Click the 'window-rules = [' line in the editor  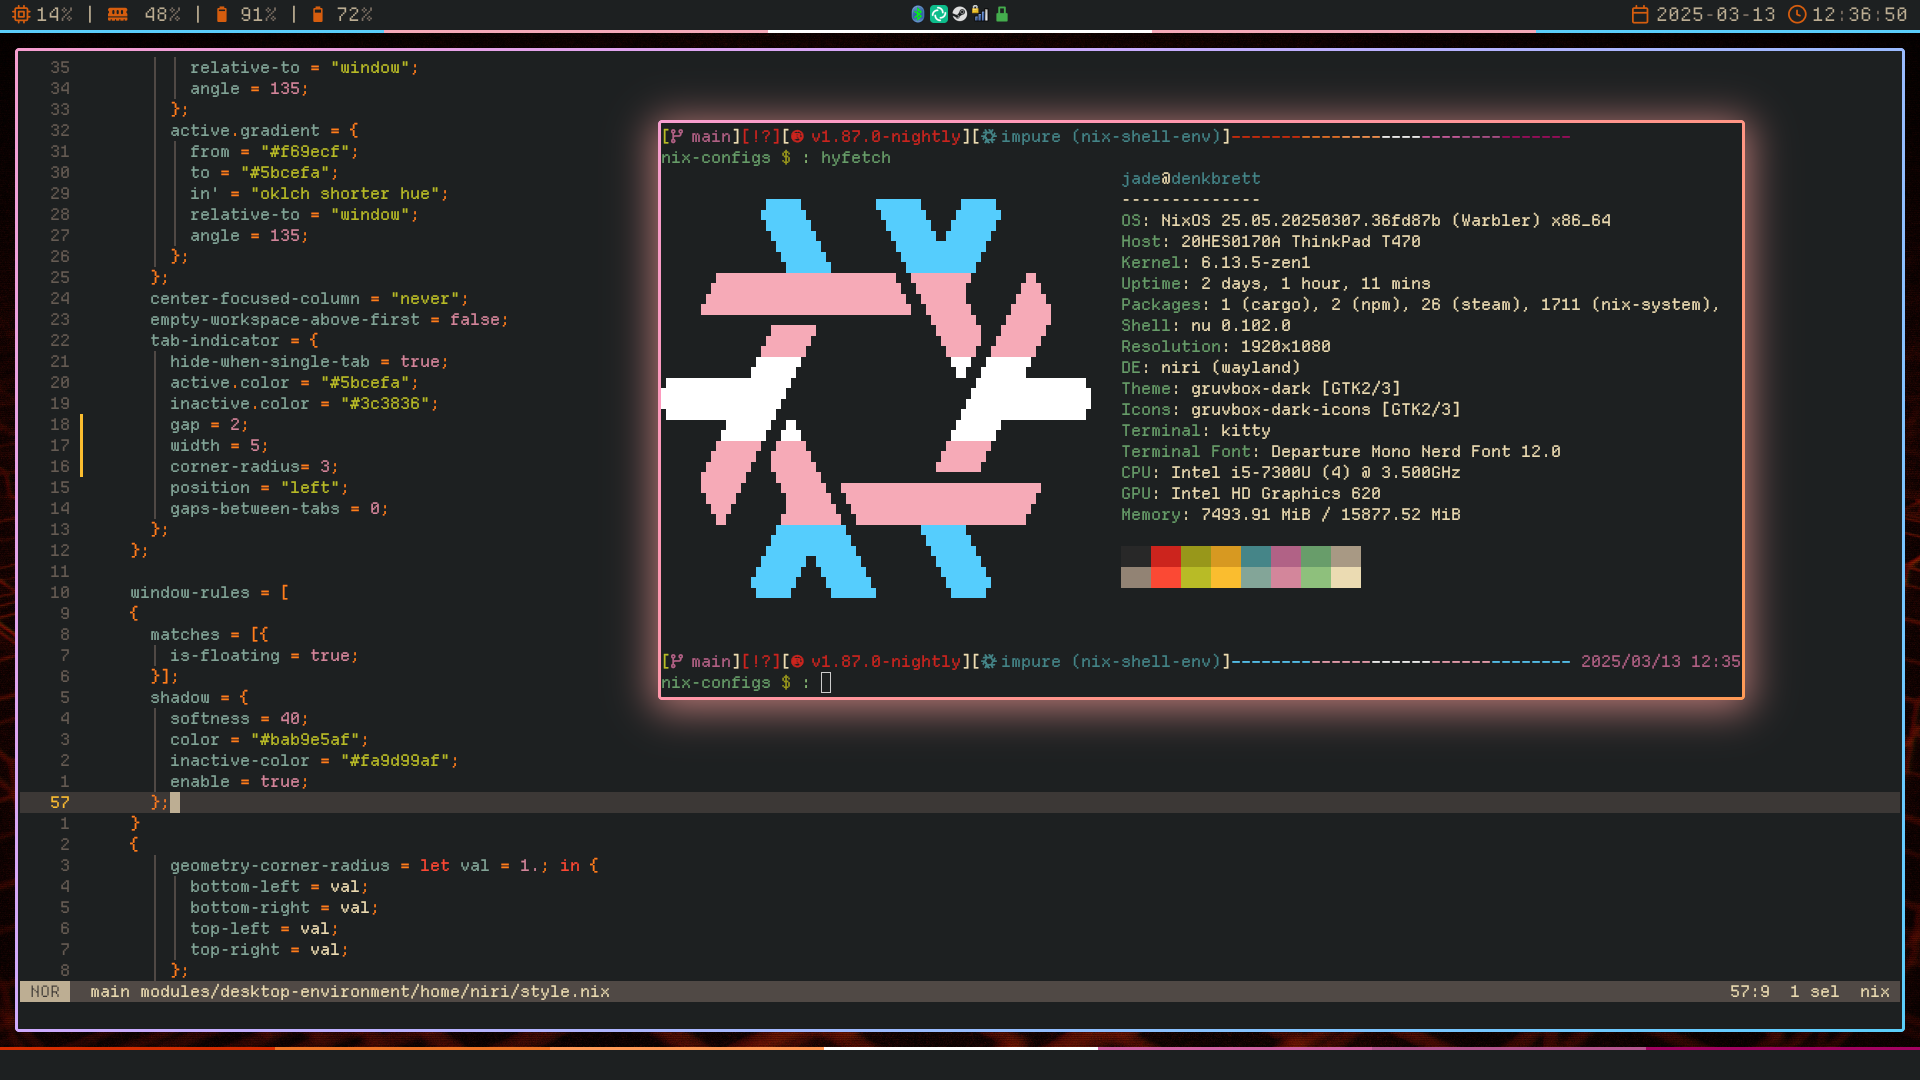point(210,592)
